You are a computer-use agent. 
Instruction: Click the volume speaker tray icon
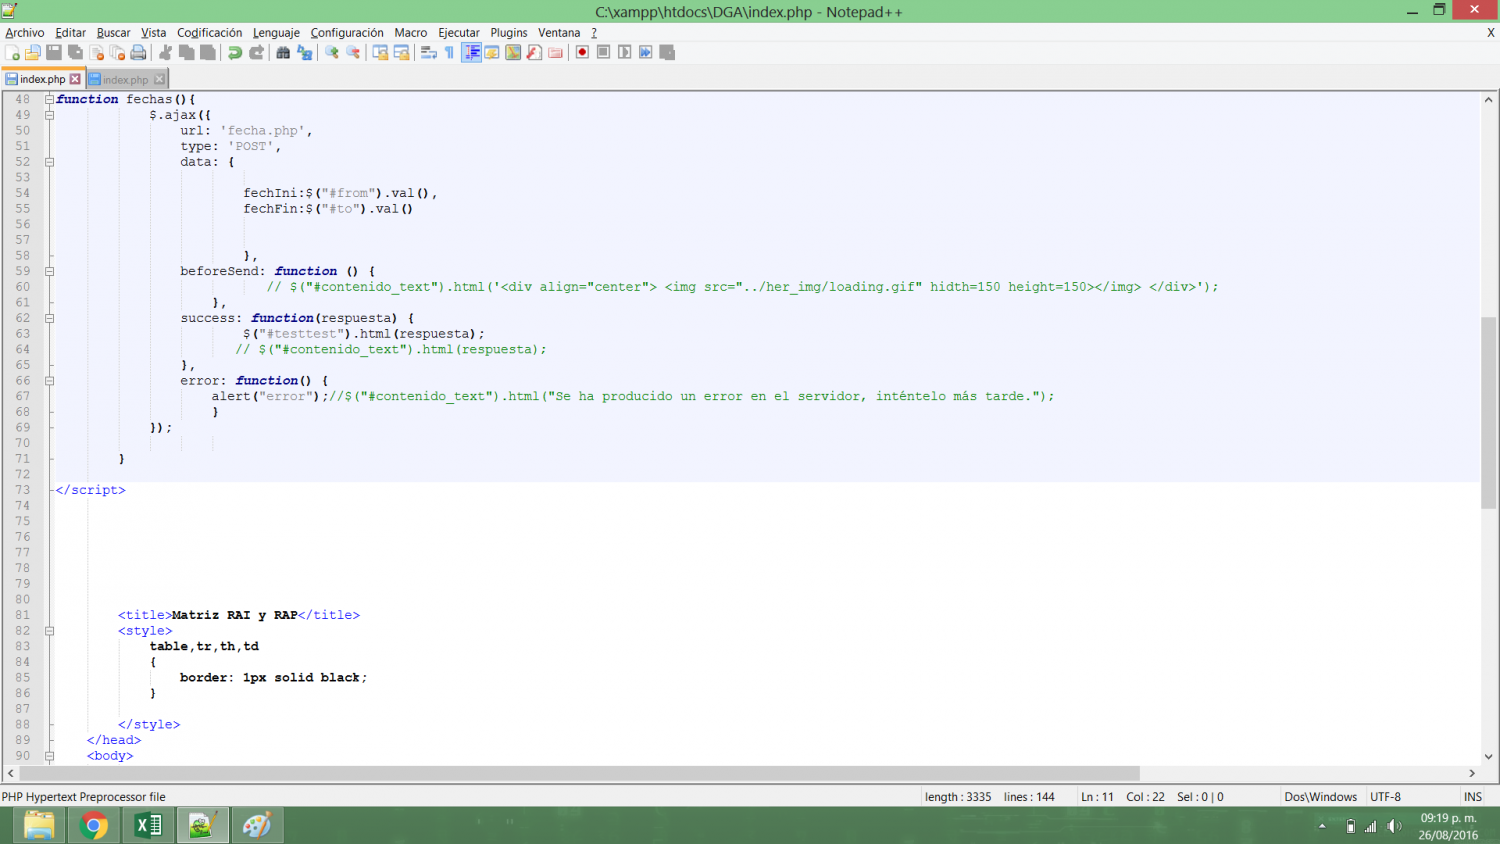click(x=1394, y=826)
